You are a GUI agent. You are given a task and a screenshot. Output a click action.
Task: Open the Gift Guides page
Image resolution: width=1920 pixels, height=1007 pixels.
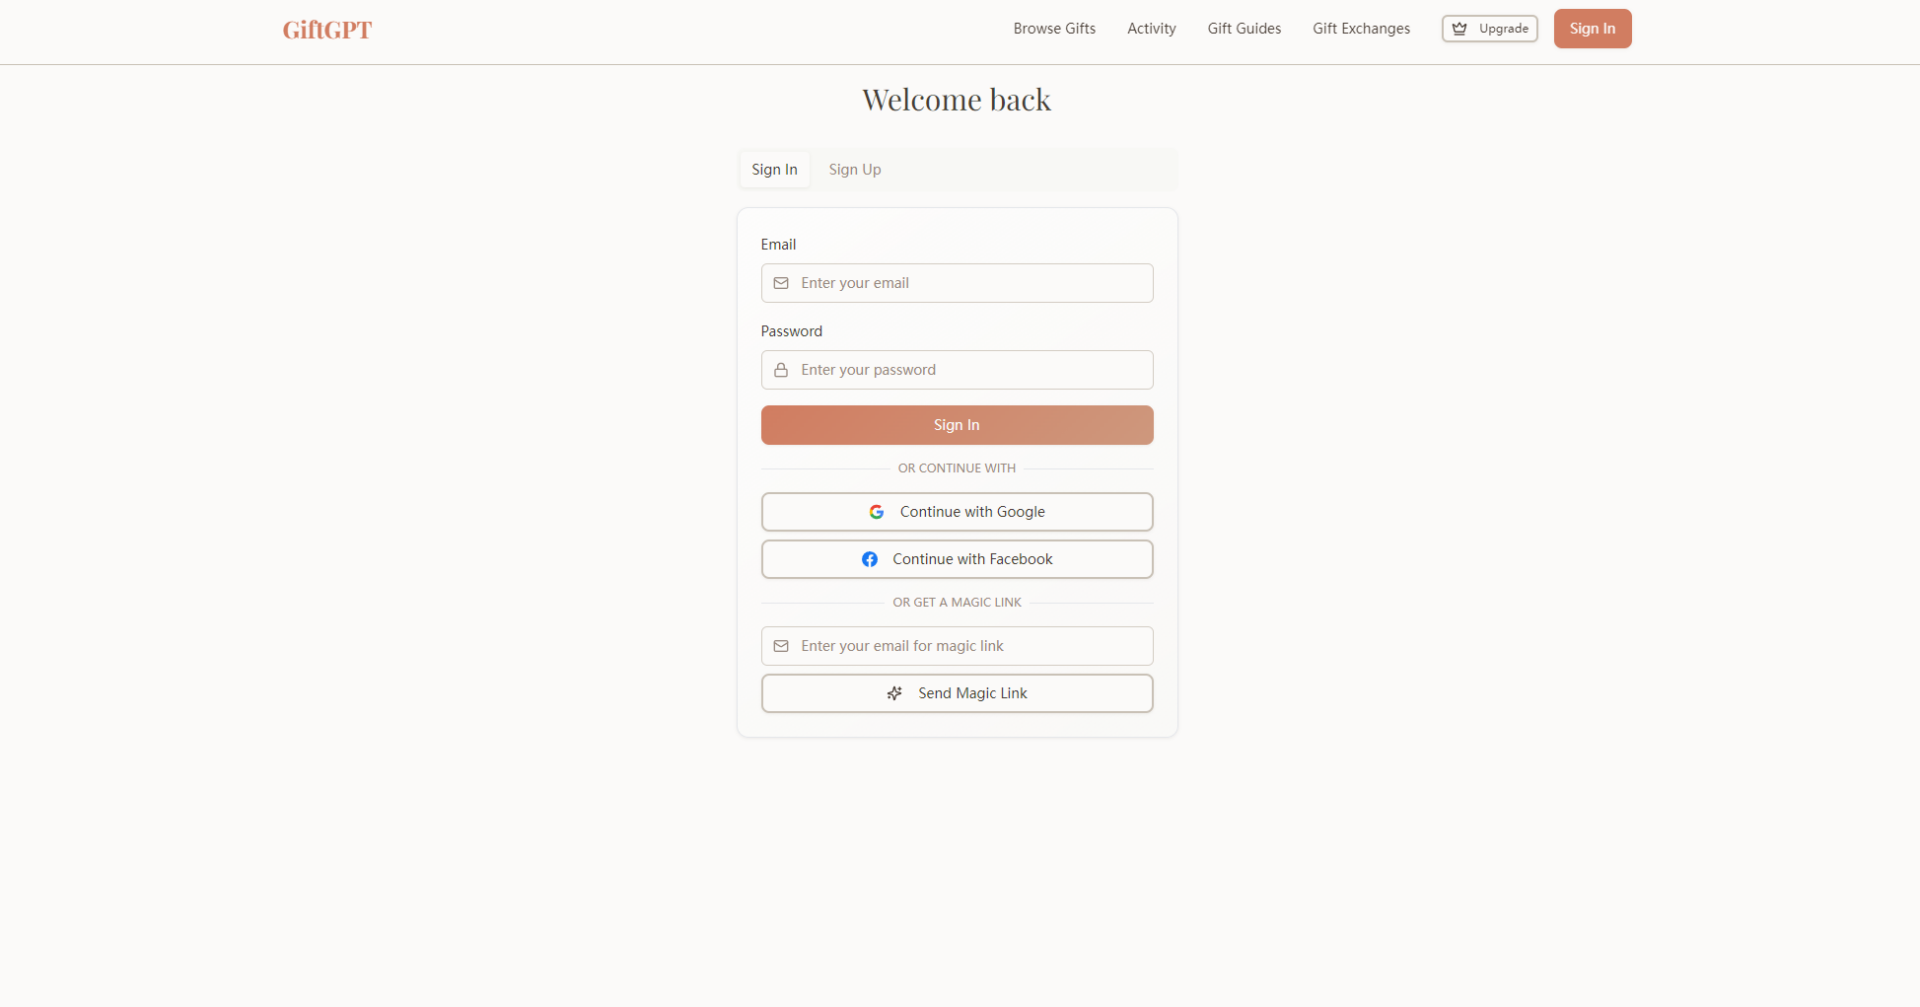pyautogui.click(x=1244, y=29)
